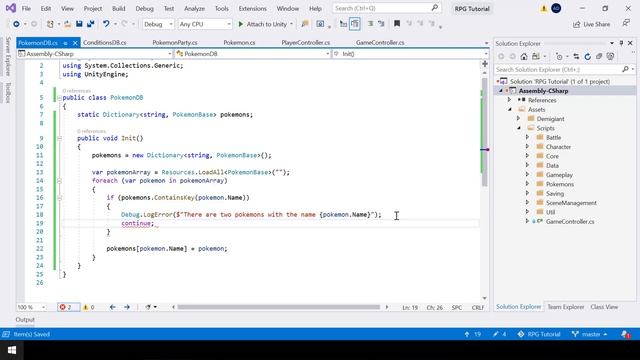Click Home icon in Solution Explorer toolbar

524,57
